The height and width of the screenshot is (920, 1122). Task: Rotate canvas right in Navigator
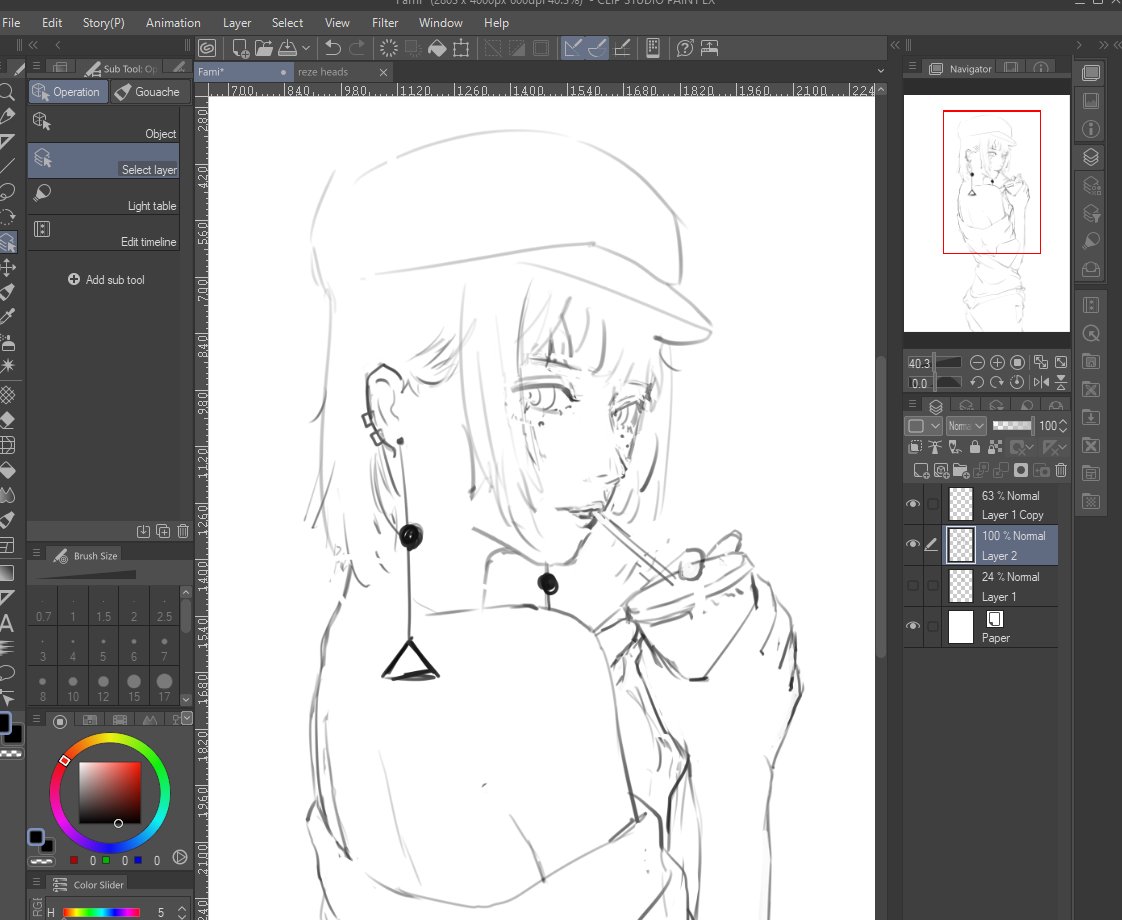pyautogui.click(x=997, y=383)
